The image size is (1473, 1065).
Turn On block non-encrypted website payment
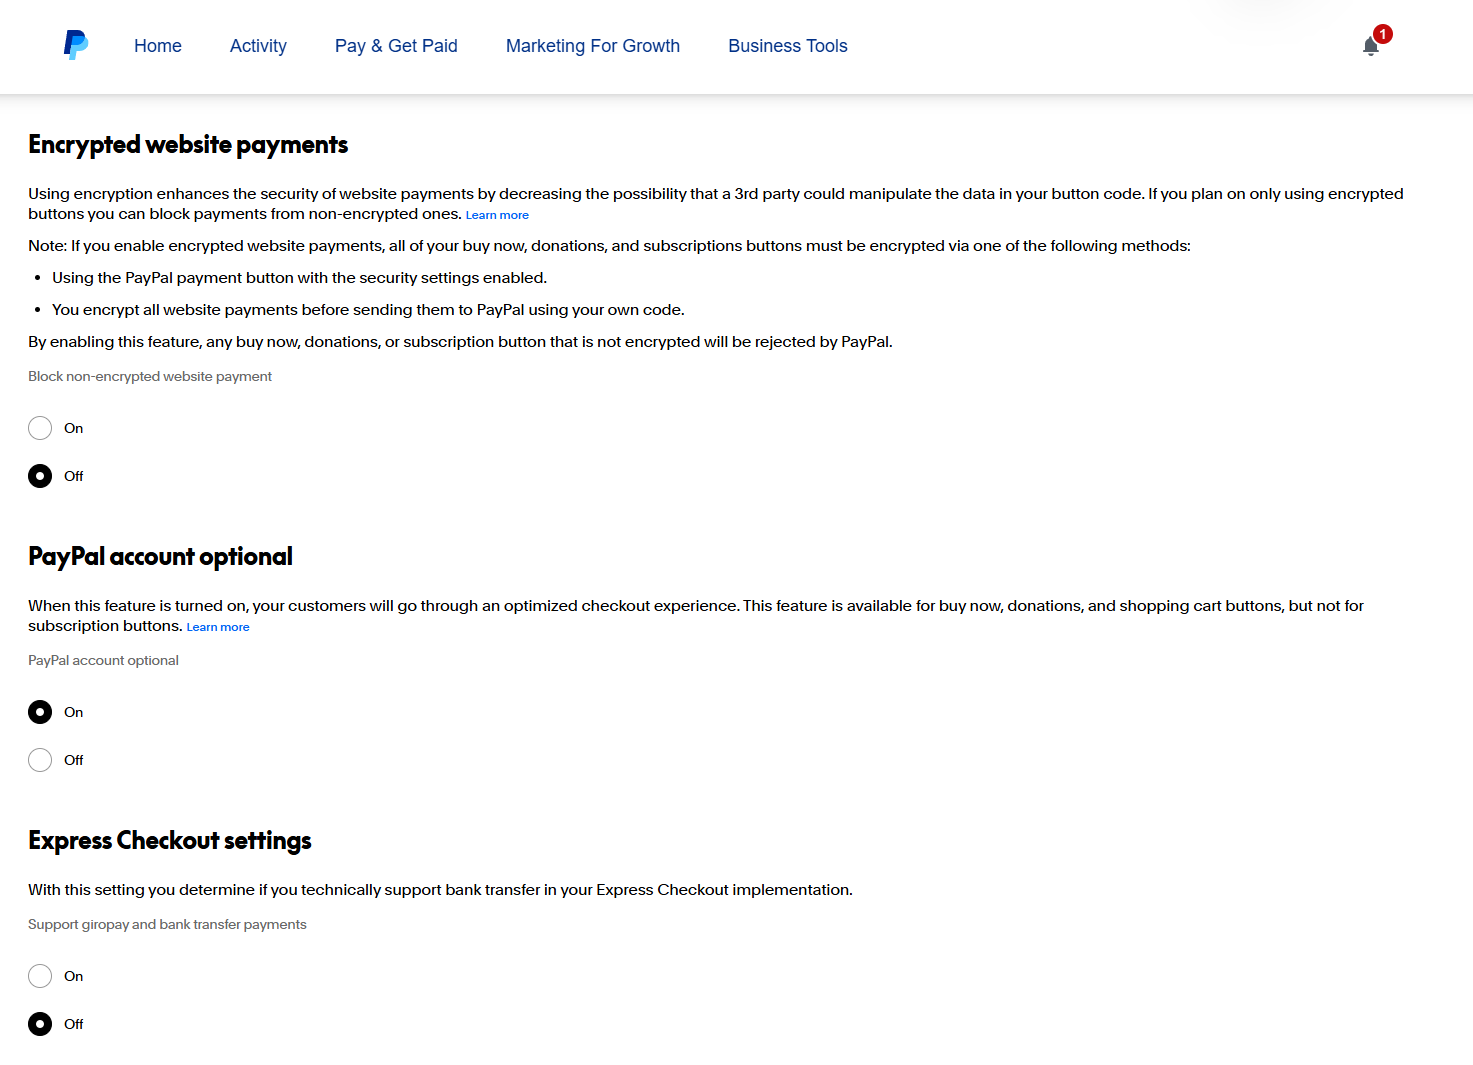(40, 428)
